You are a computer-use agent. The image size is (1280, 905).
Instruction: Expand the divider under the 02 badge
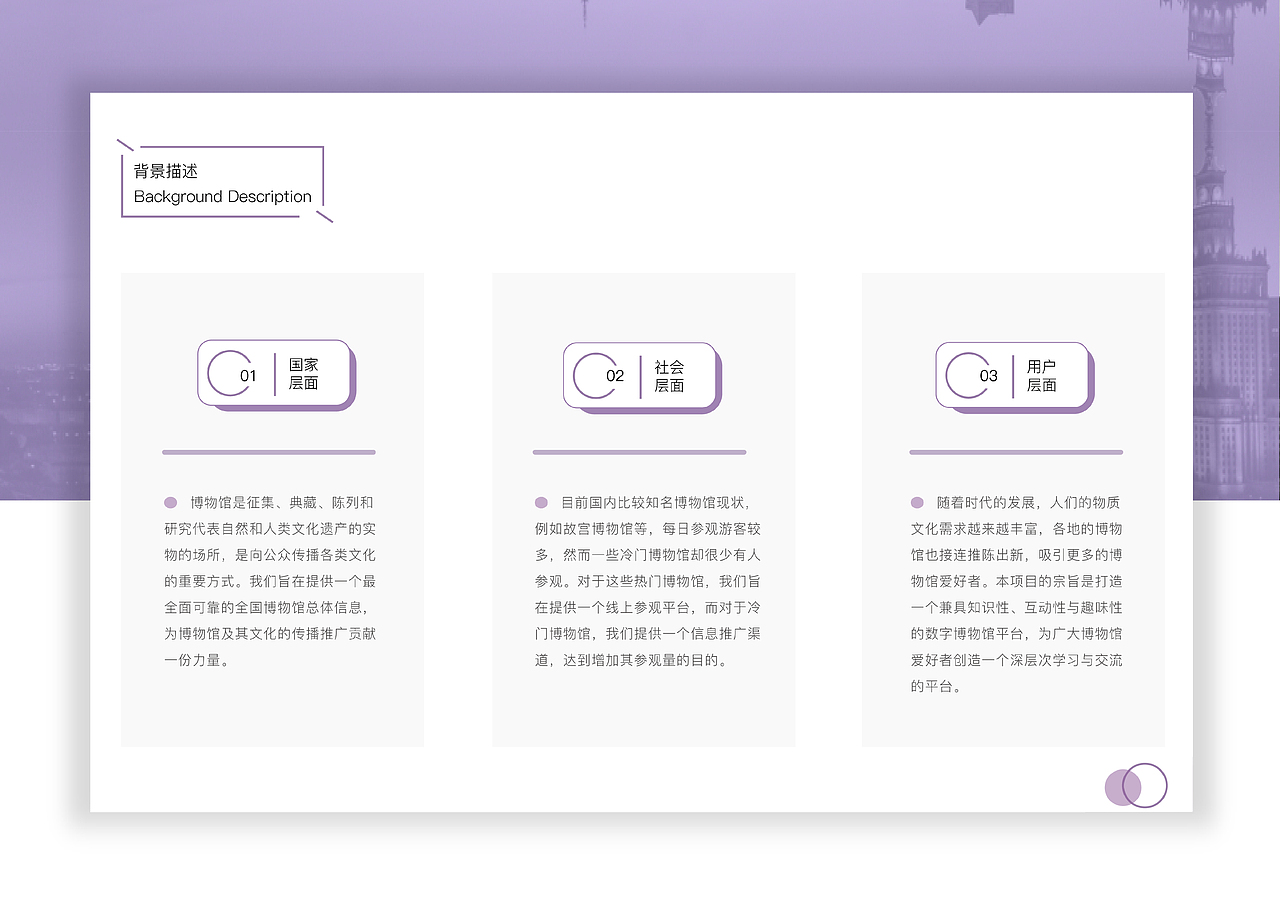(x=640, y=452)
